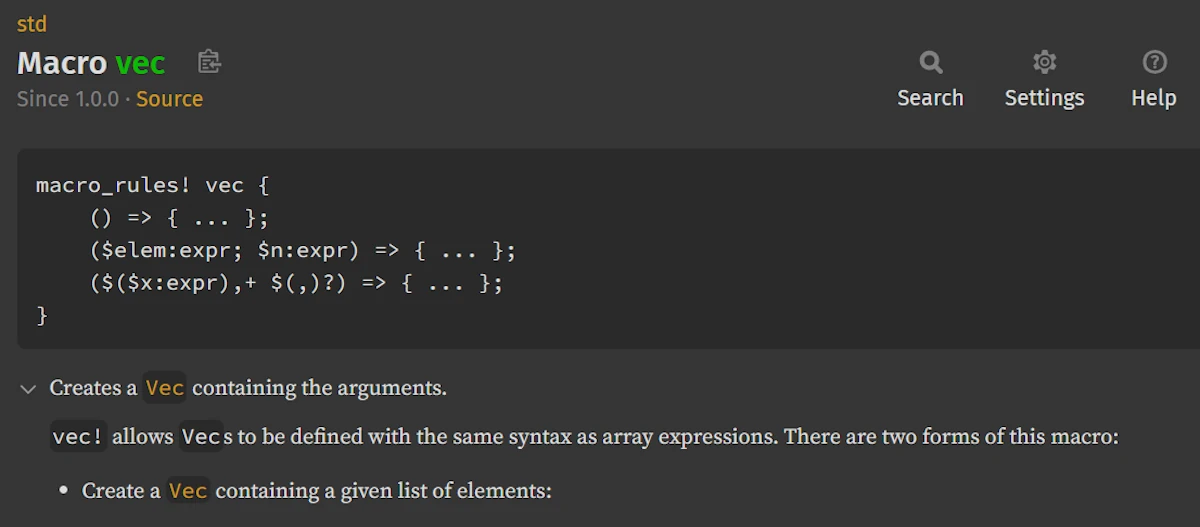
Task: Open Settings via the gear icon
Action: pyautogui.click(x=1045, y=63)
